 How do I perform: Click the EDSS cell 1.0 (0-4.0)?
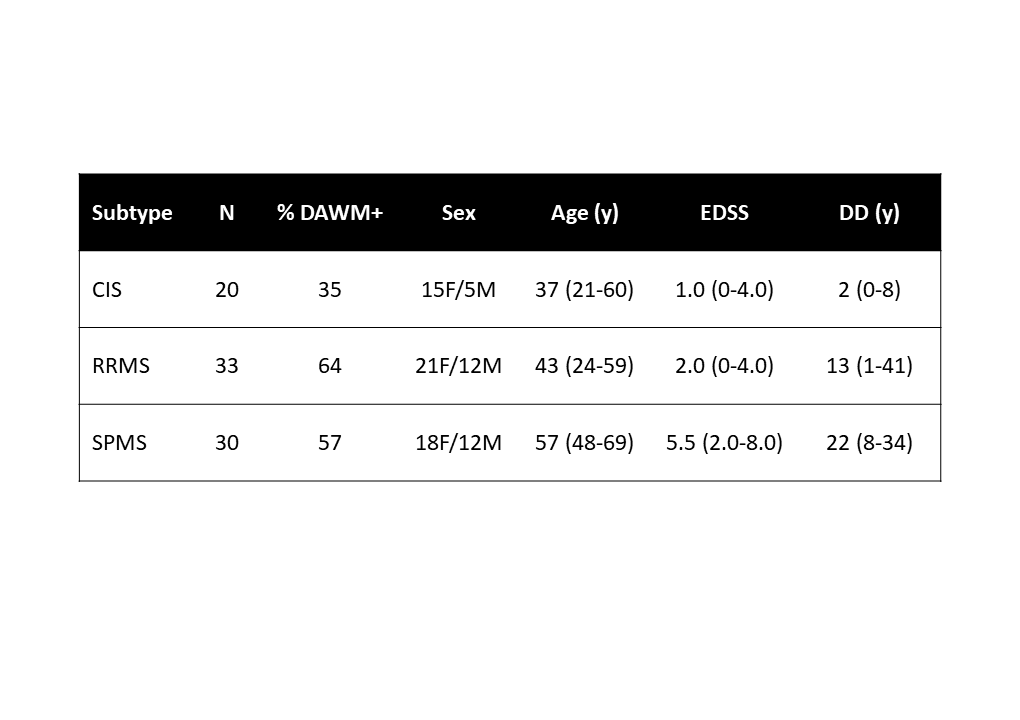click(x=725, y=290)
